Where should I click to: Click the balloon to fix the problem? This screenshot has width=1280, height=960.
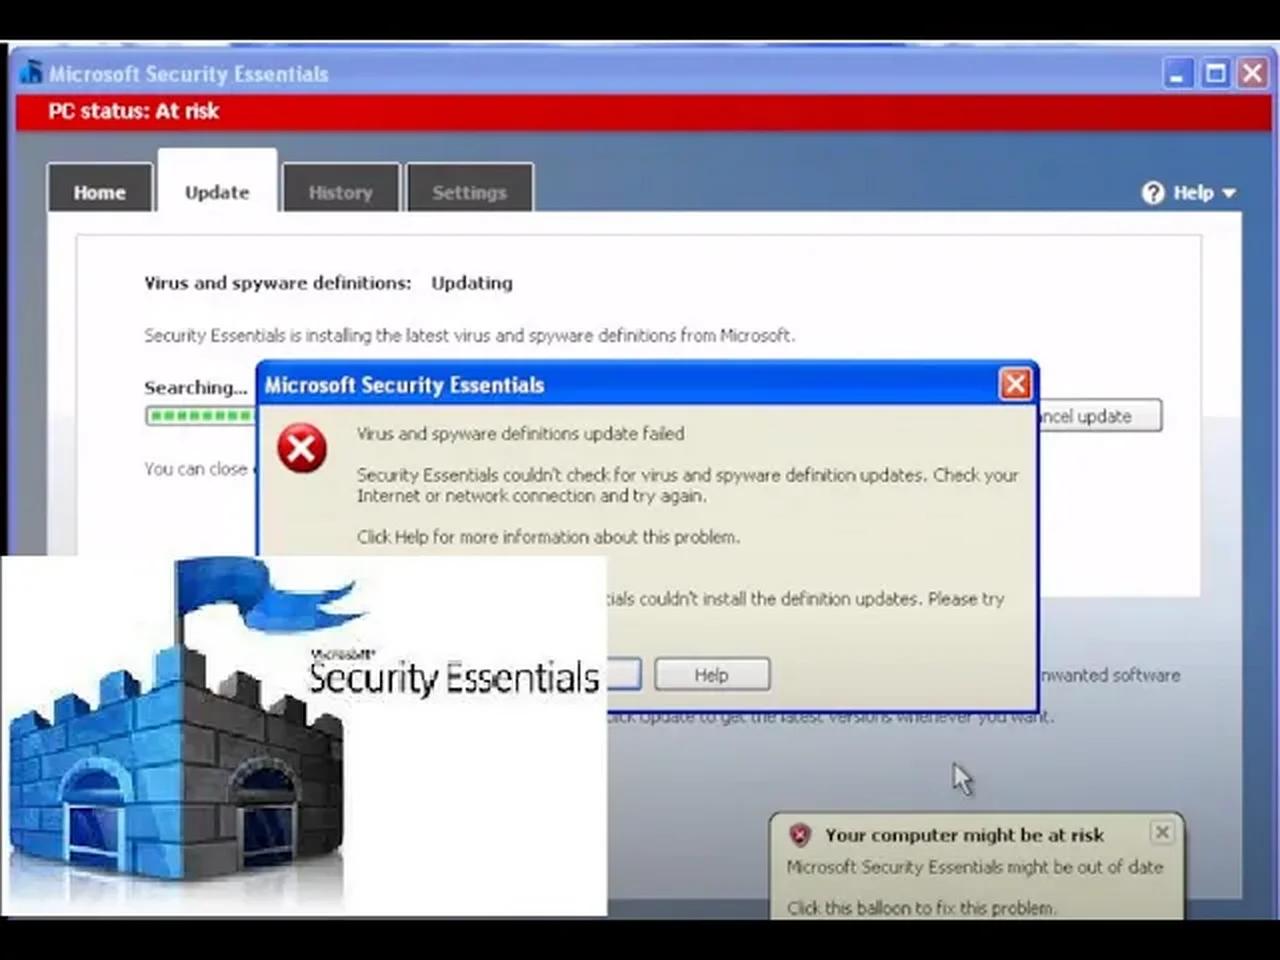tap(921, 907)
